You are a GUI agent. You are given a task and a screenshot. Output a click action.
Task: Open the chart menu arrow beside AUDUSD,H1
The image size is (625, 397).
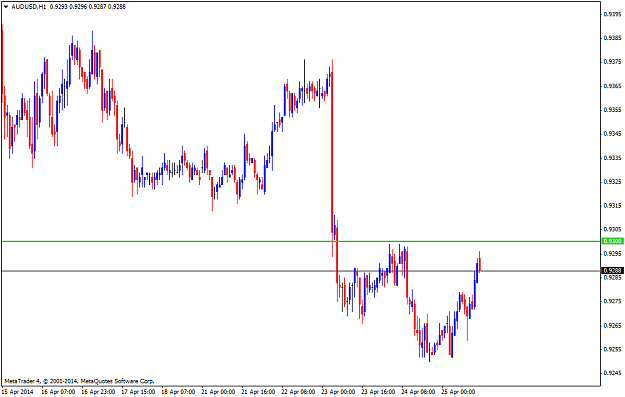pos(6,7)
